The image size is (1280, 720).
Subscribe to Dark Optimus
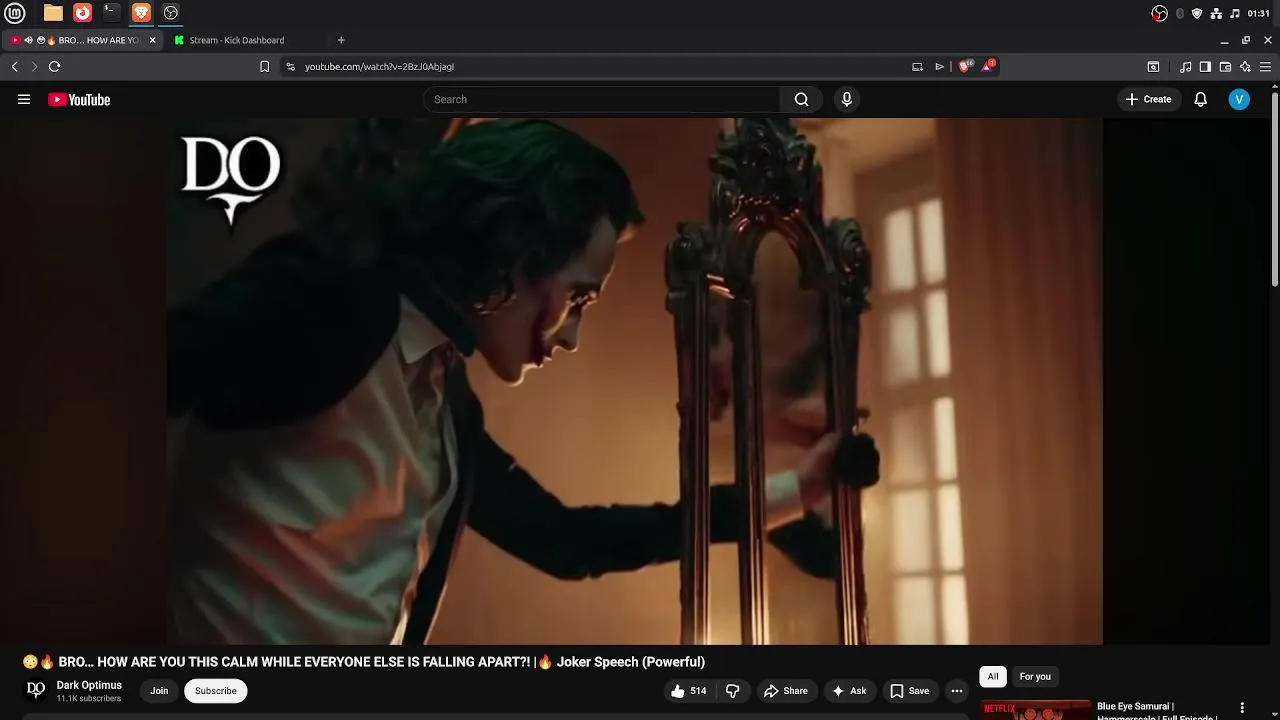pyautogui.click(x=216, y=691)
